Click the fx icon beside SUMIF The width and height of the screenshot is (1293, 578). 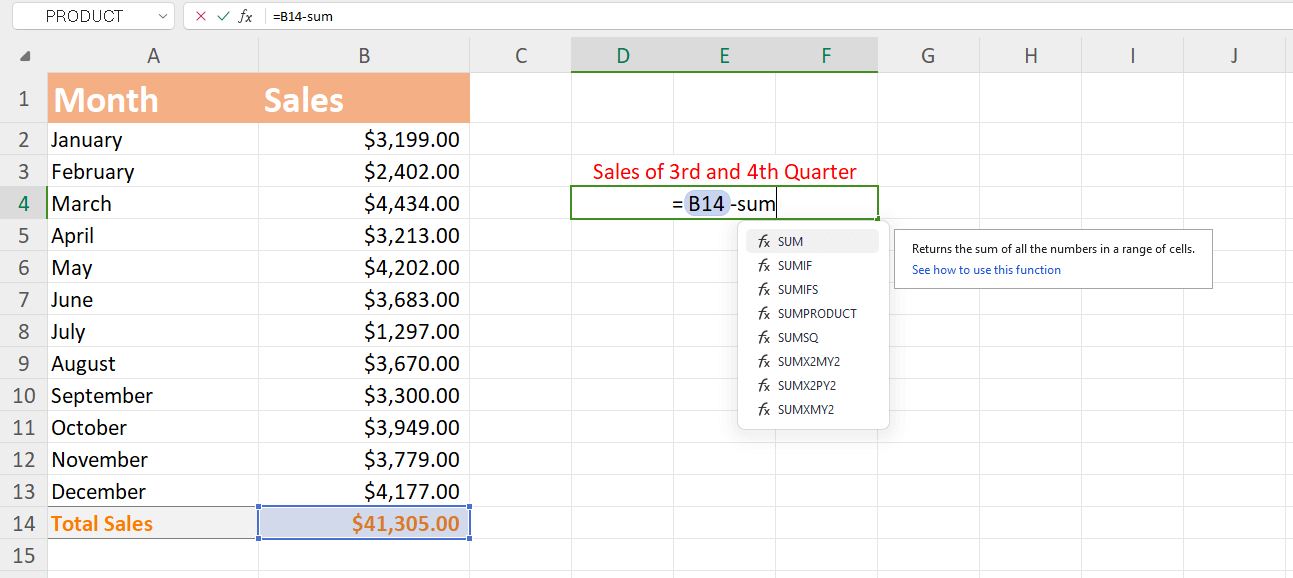coord(763,265)
